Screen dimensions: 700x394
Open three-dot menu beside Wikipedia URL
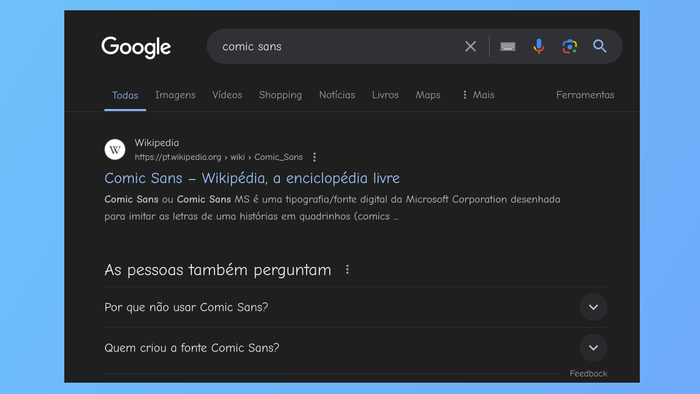[314, 157]
